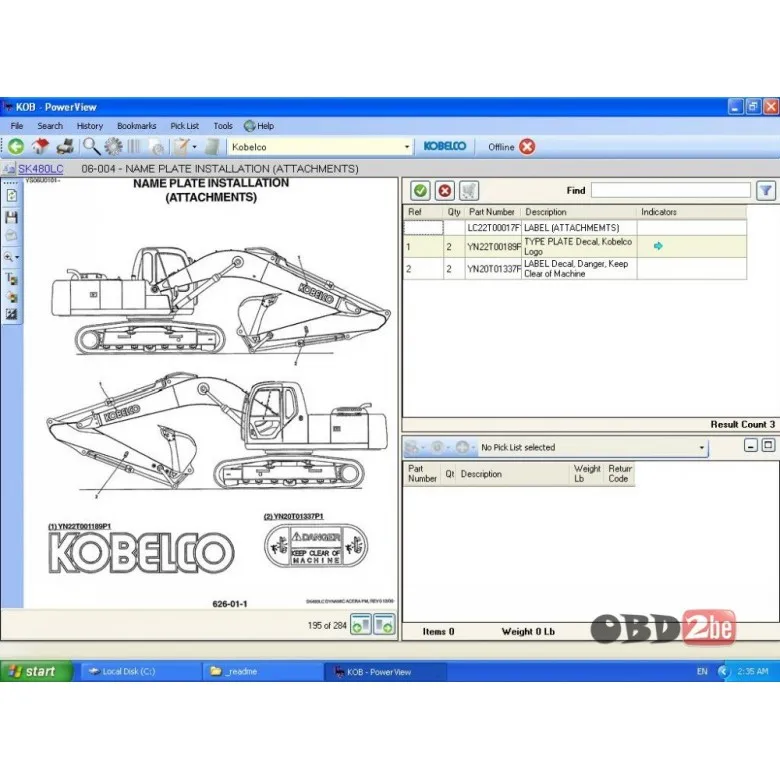
Task: Go to Home via house icon
Action: (40, 147)
